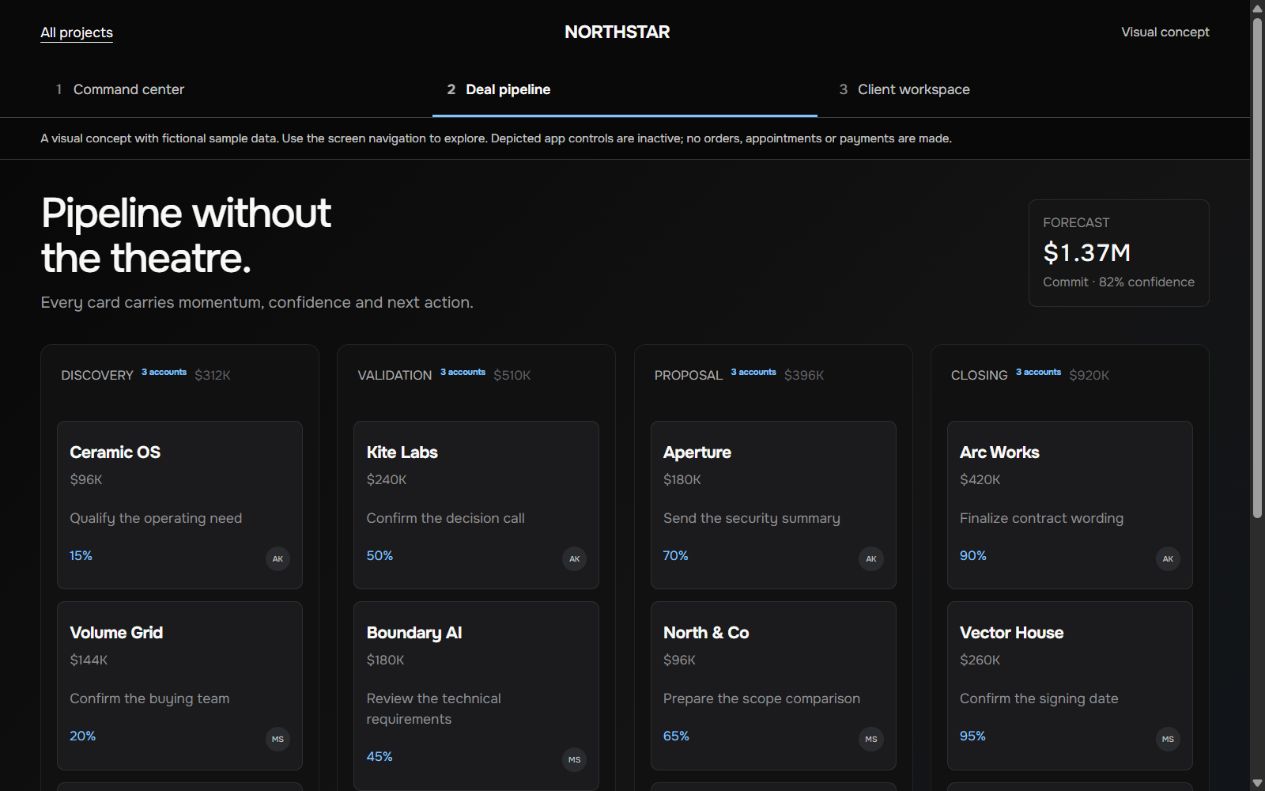This screenshot has height=791, width=1265.
Task: Click 45% confidence on Boundary AI
Action: [x=379, y=756]
